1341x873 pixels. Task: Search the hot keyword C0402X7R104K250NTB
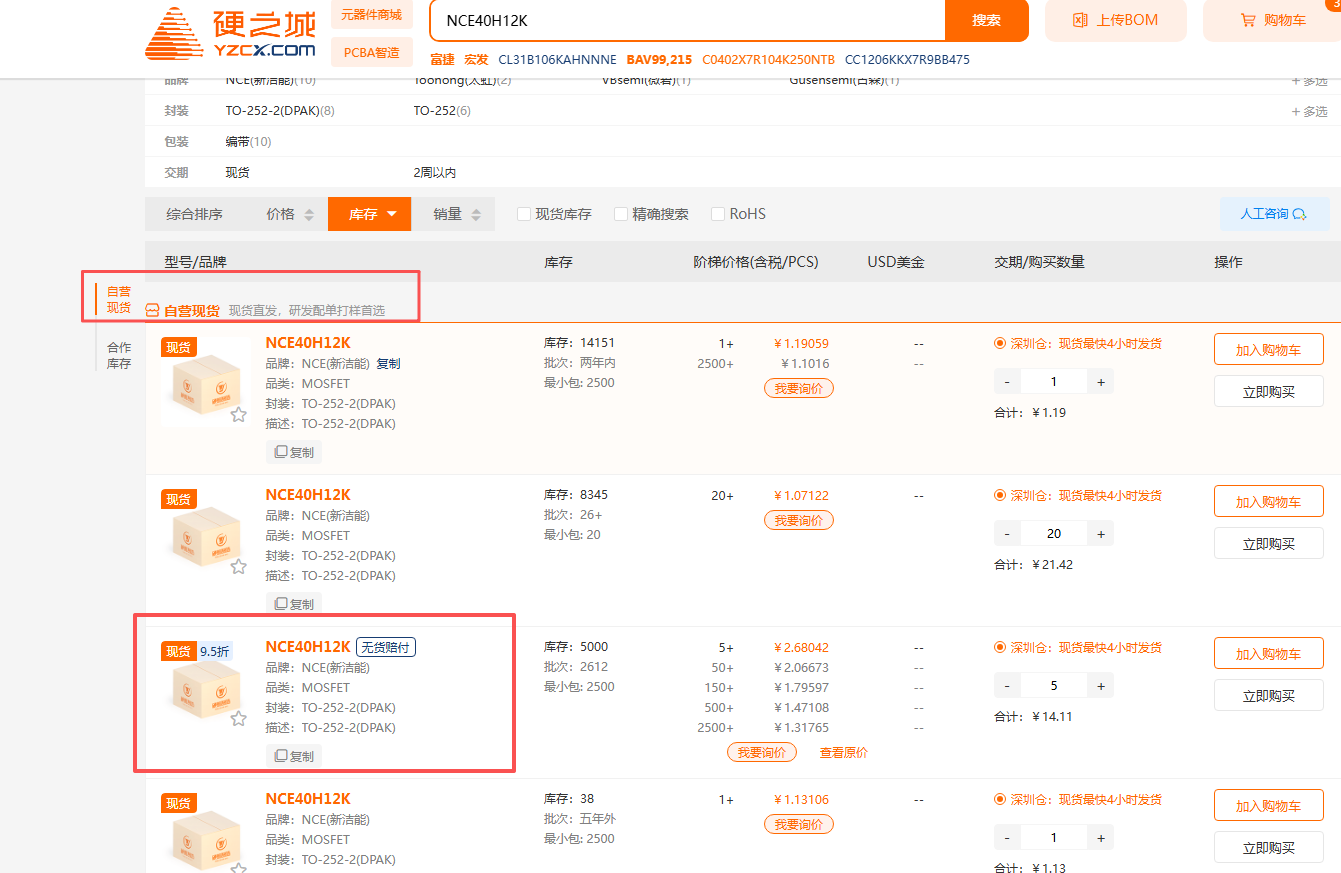click(x=768, y=59)
